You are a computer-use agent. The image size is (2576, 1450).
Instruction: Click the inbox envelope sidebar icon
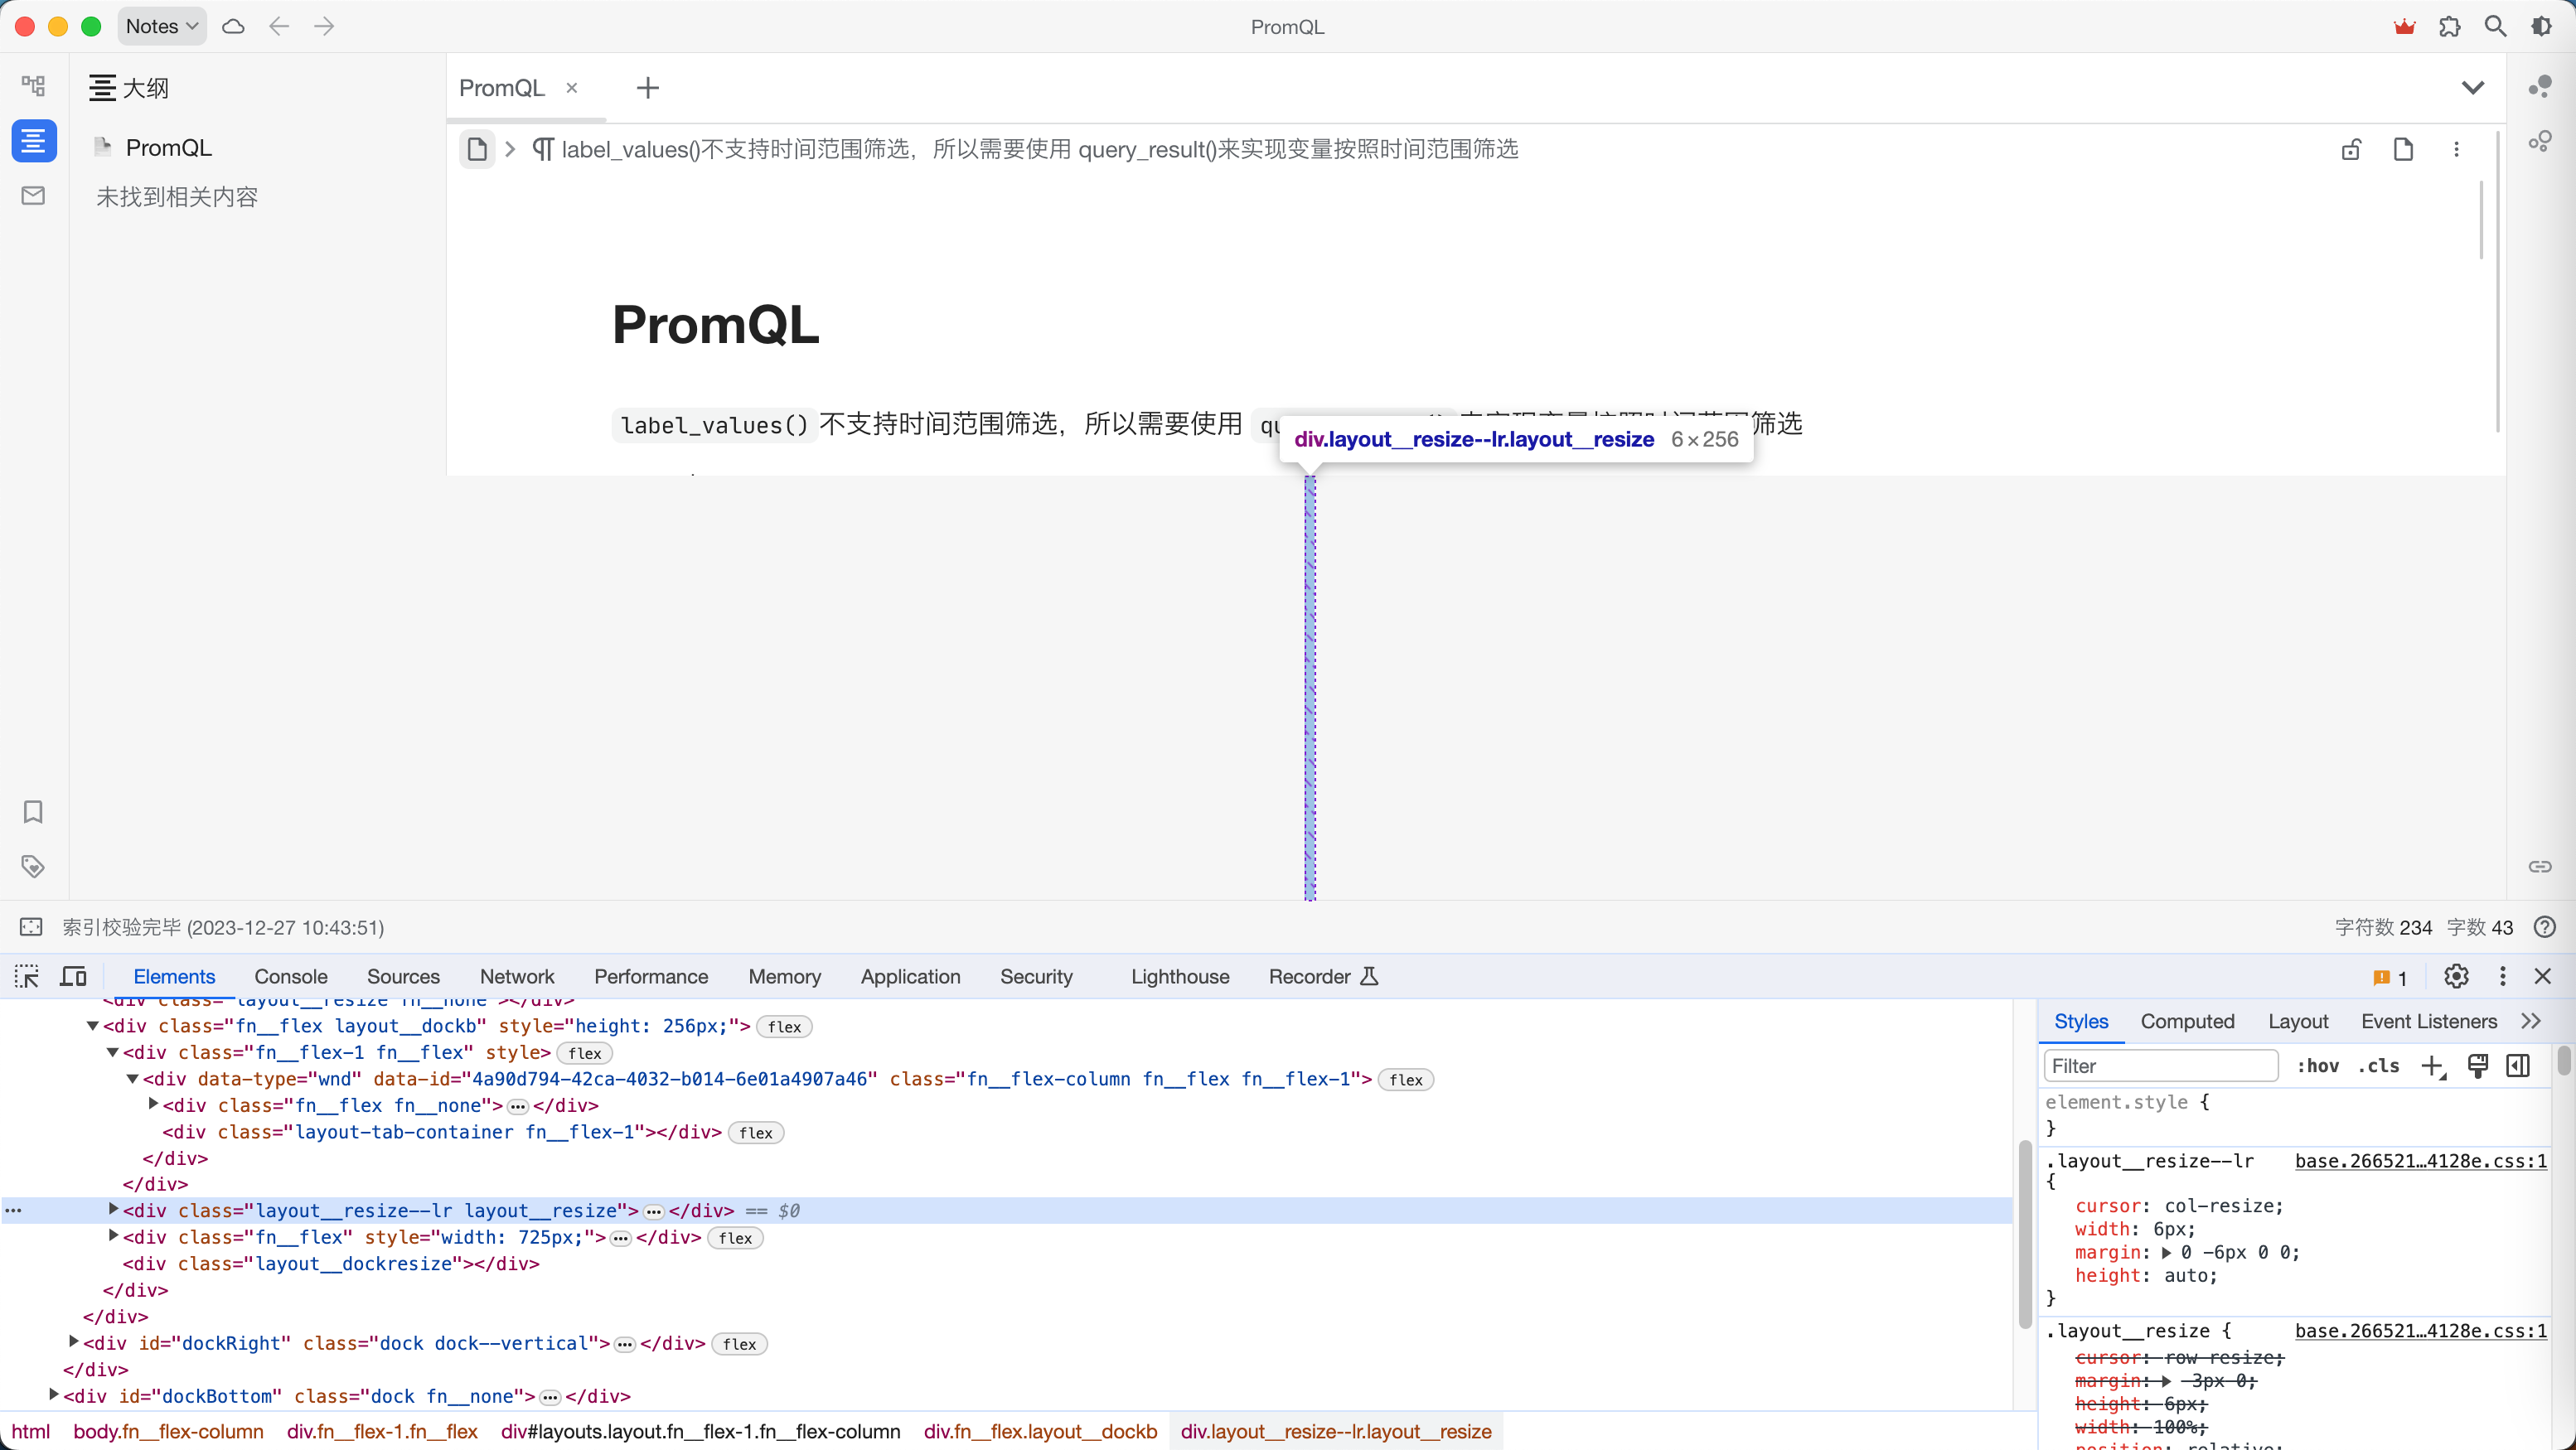[33, 195]
